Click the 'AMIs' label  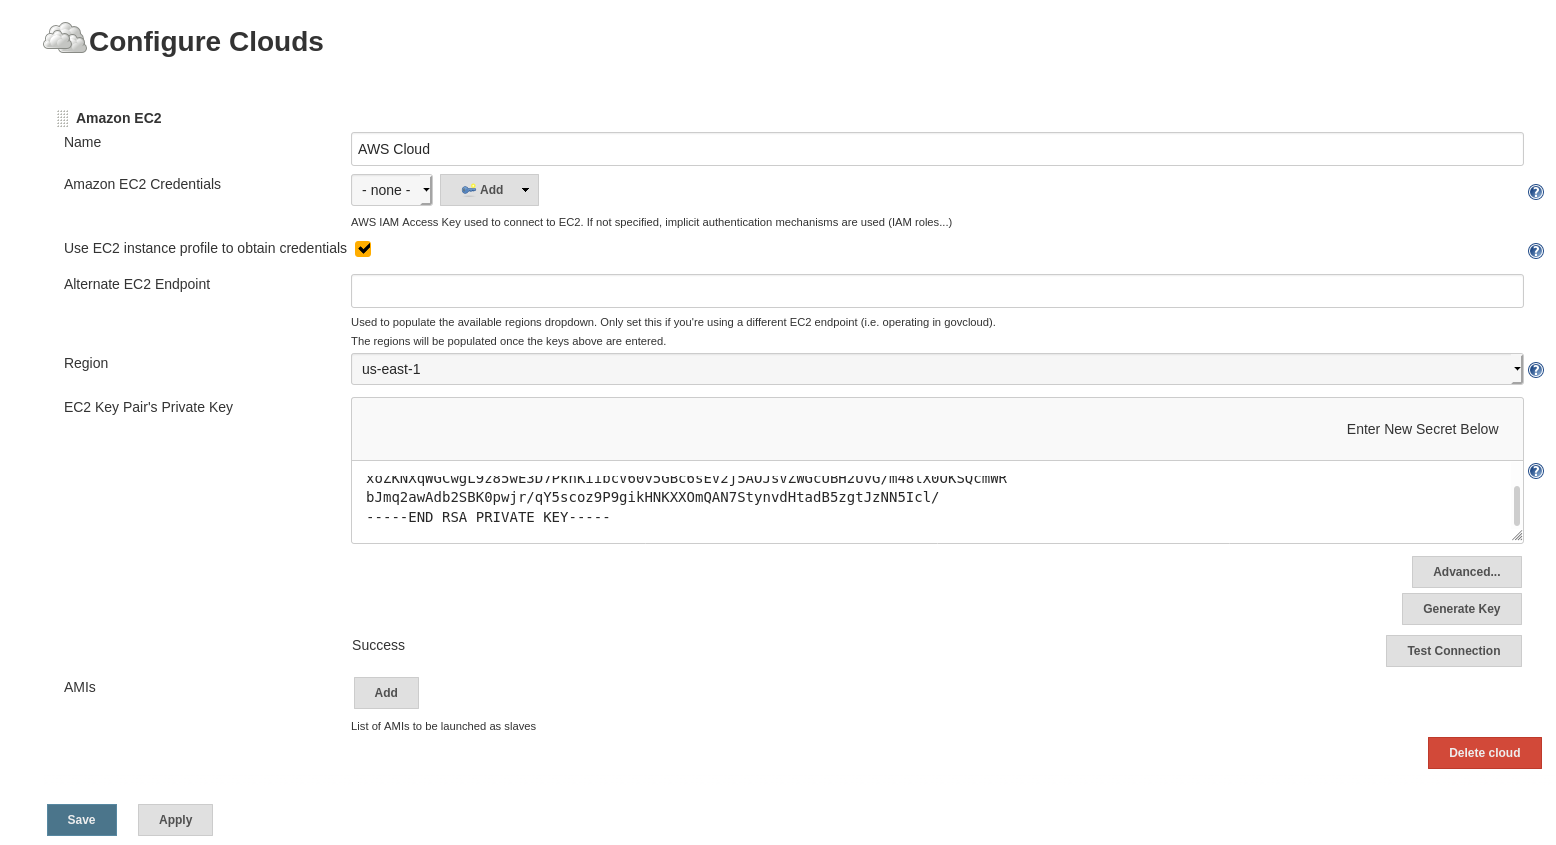pos(80,687)
